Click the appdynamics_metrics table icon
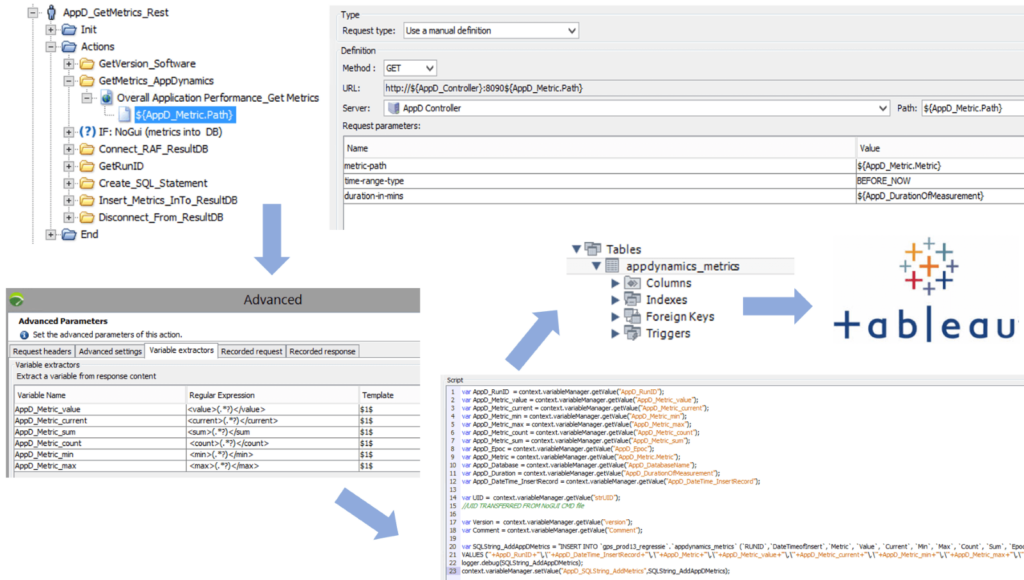The image size is (1024, 580). pos(612,266)
